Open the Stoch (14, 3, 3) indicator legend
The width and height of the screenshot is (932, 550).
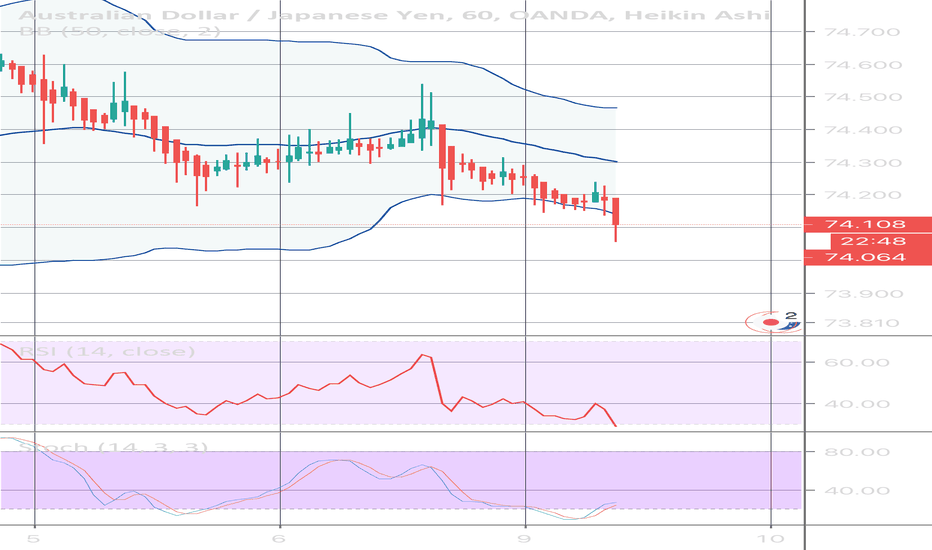click(x=104, y=447)
